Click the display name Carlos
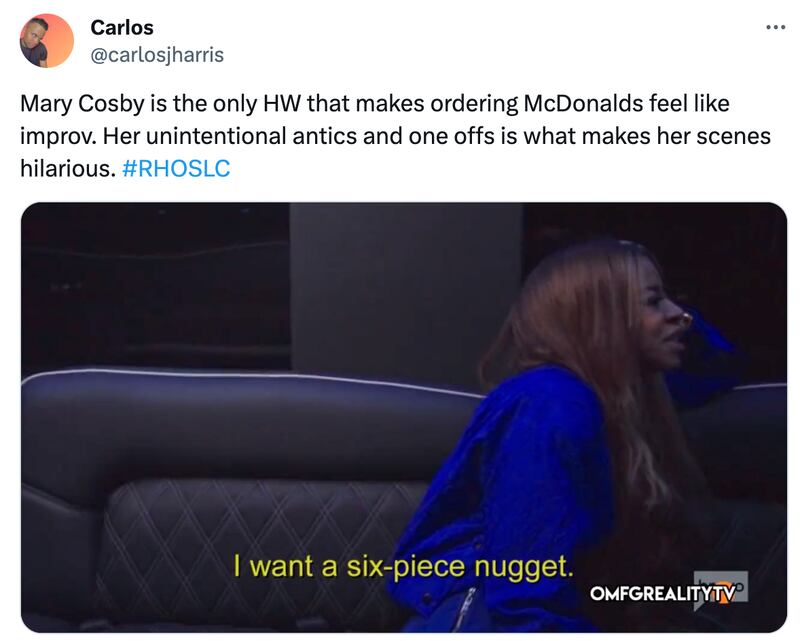Image resolution: width=800 pixels, height=641 pixels. 122,28
